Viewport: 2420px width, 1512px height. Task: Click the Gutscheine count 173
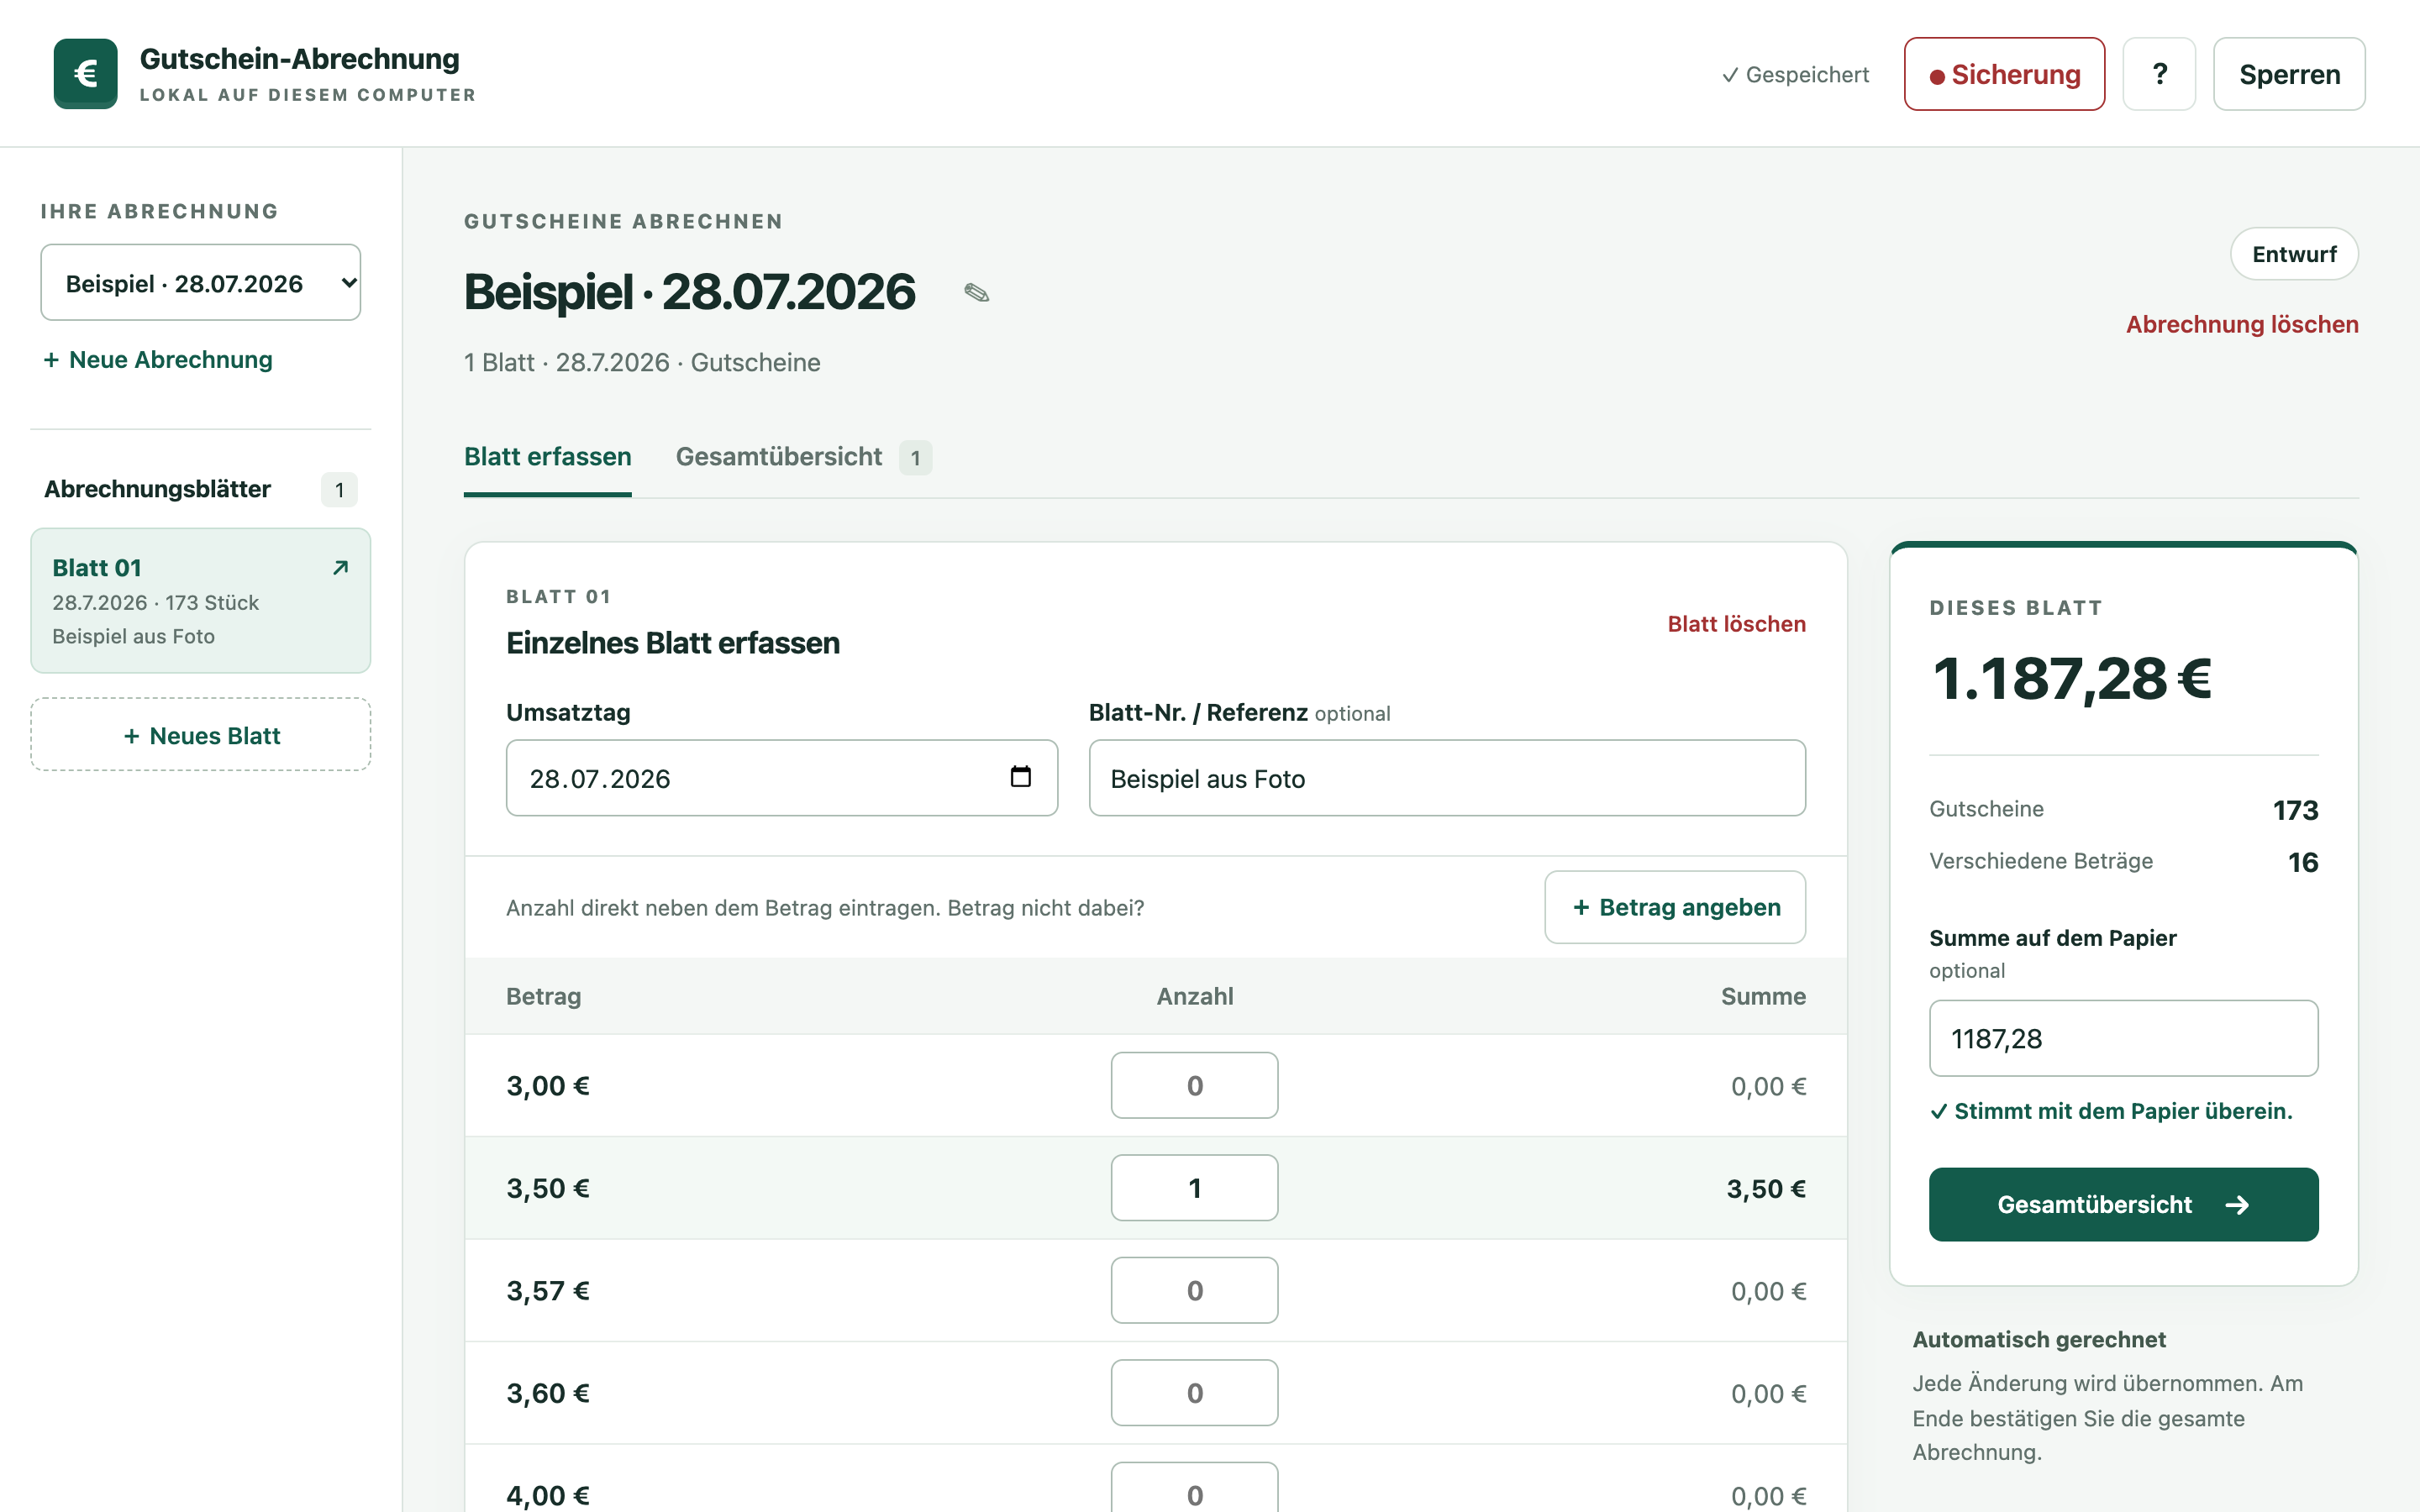2295,810
